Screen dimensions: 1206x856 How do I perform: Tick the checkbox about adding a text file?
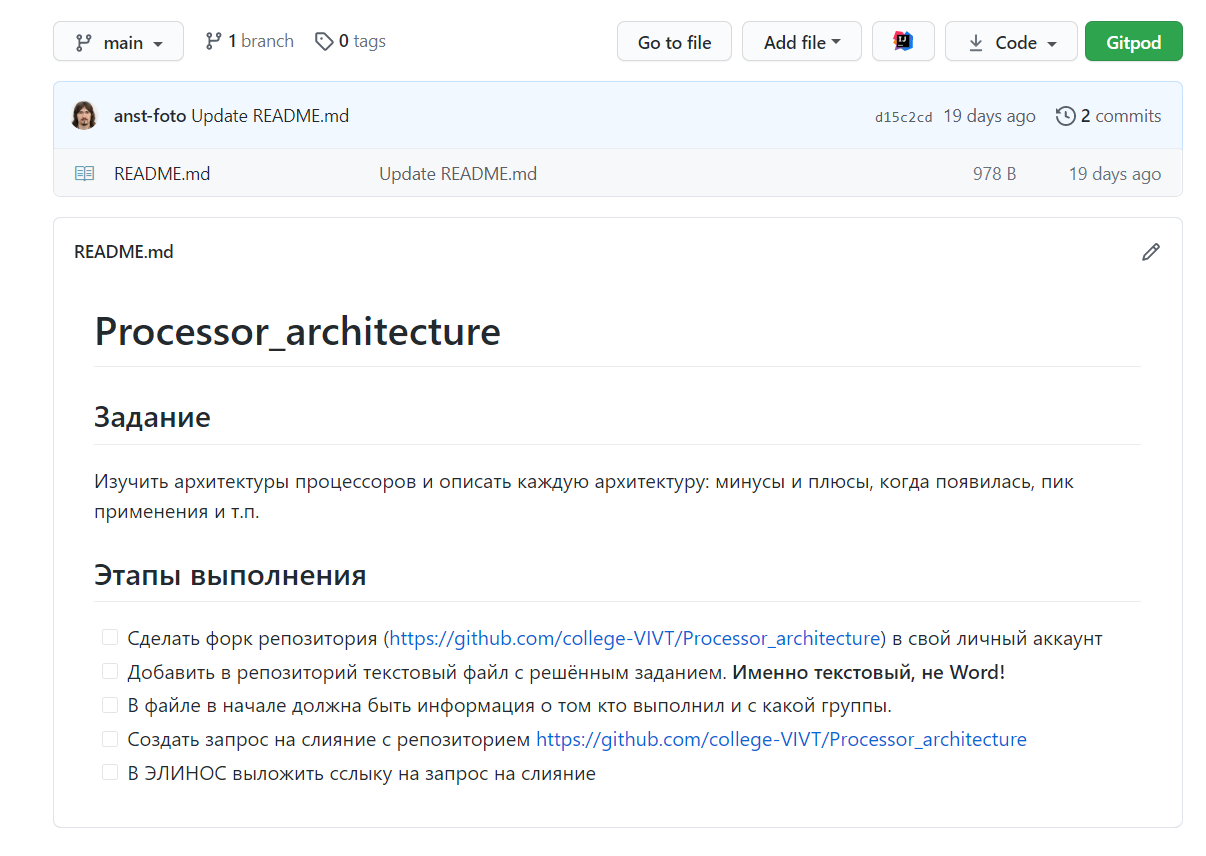(x=109, y=671)
